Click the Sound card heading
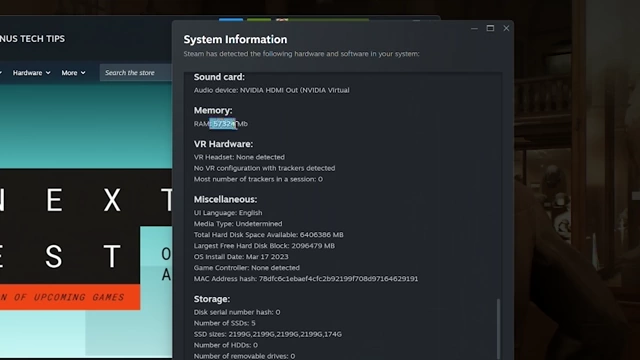The width and height of the screenshot is (640, 360). click(x=219, y=77)
